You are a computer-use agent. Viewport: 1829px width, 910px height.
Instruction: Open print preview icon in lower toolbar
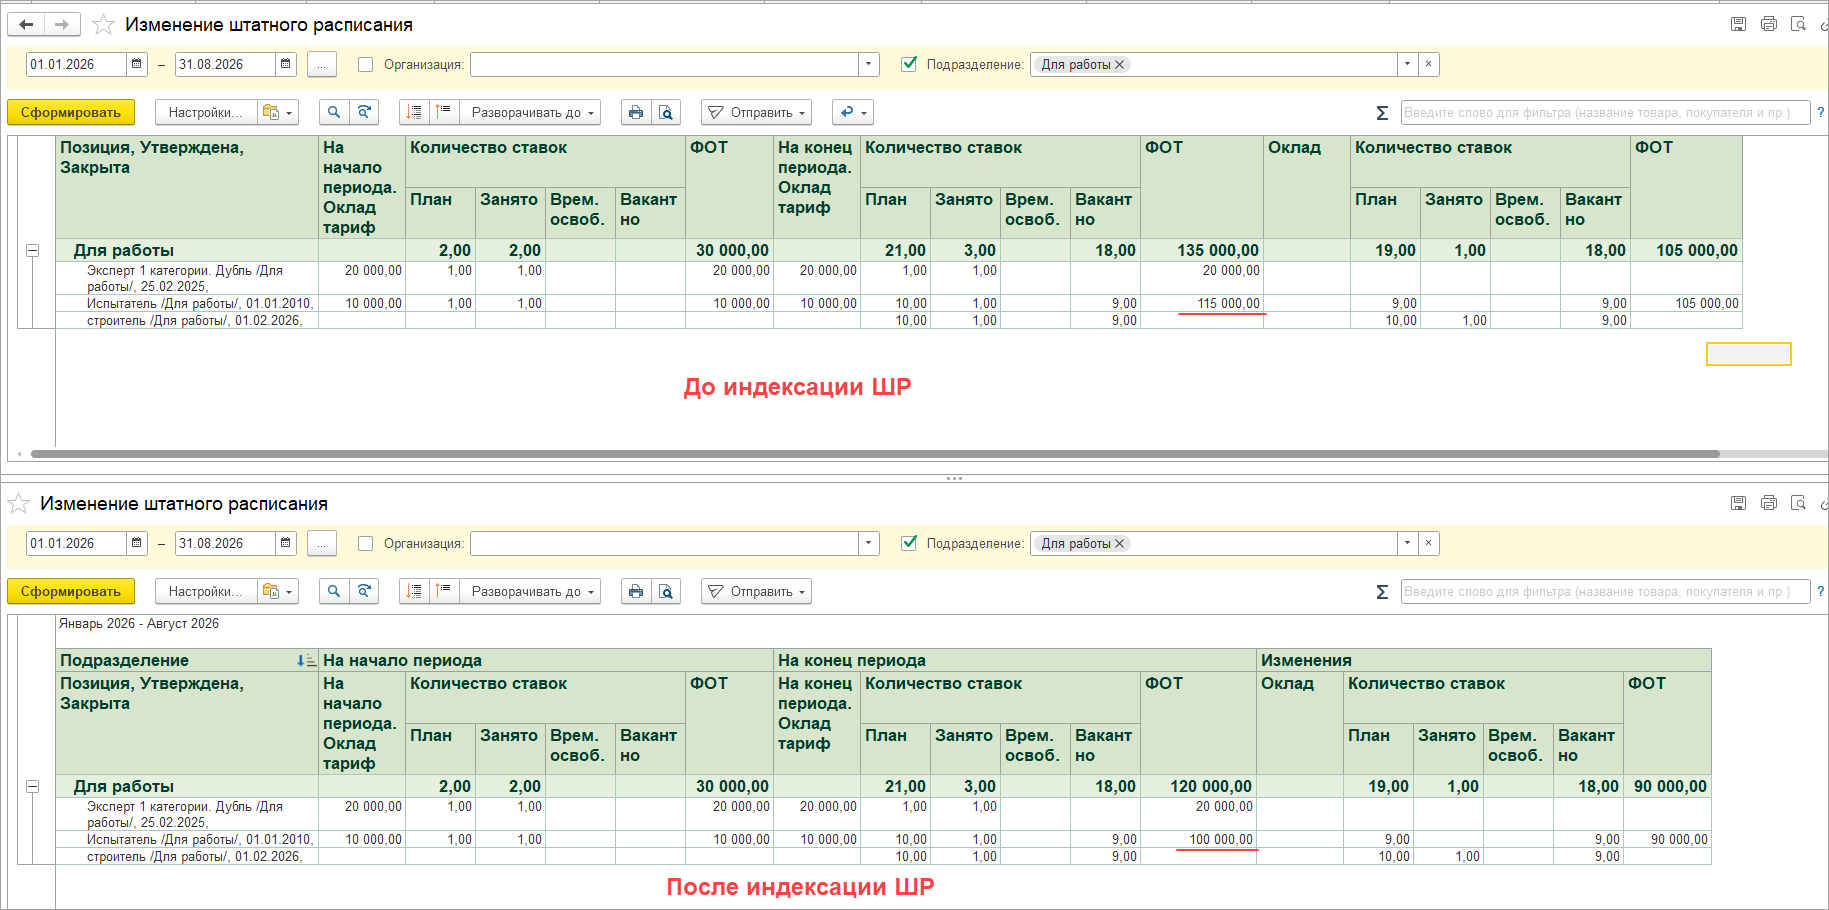(666, 591)
